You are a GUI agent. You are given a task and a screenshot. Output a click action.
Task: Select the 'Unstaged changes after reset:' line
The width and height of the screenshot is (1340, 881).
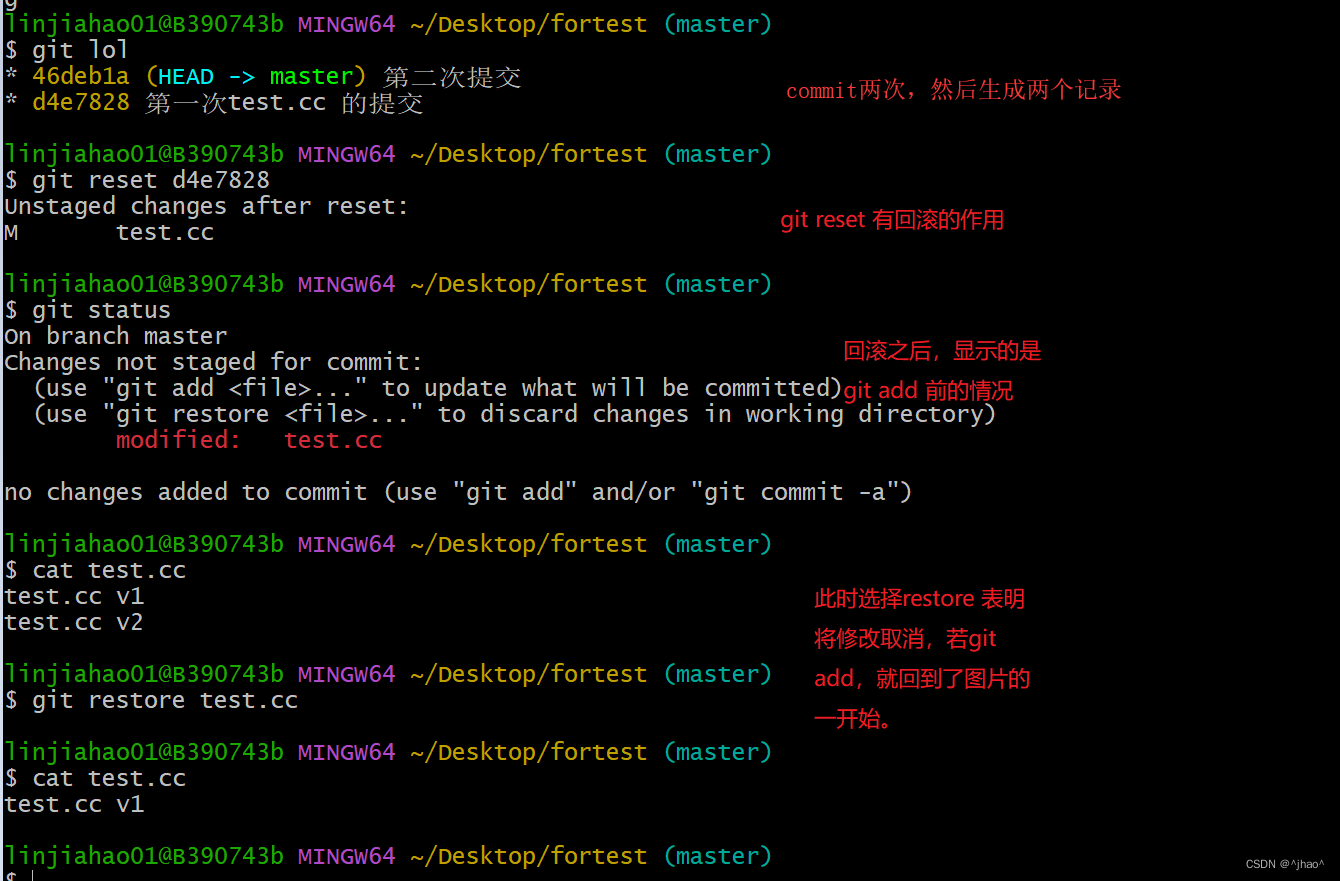point(207,206)
